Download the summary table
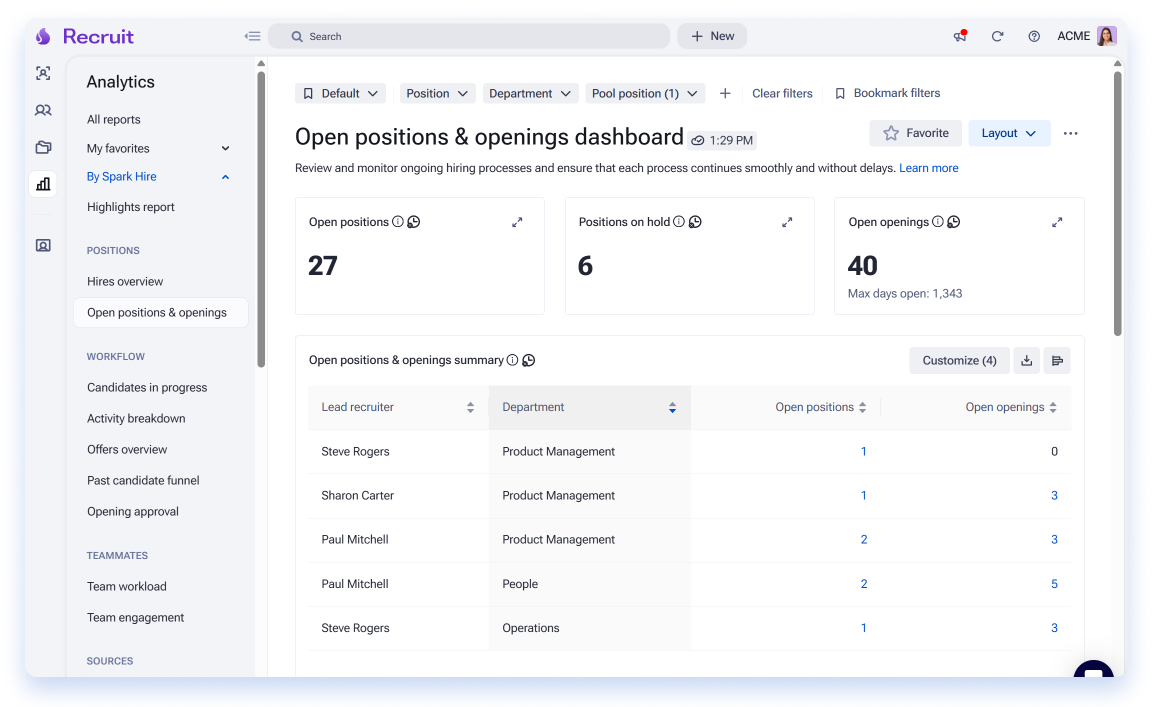Image resolution: width=1153 pixels, height=707 pixels. (1027, 360)
